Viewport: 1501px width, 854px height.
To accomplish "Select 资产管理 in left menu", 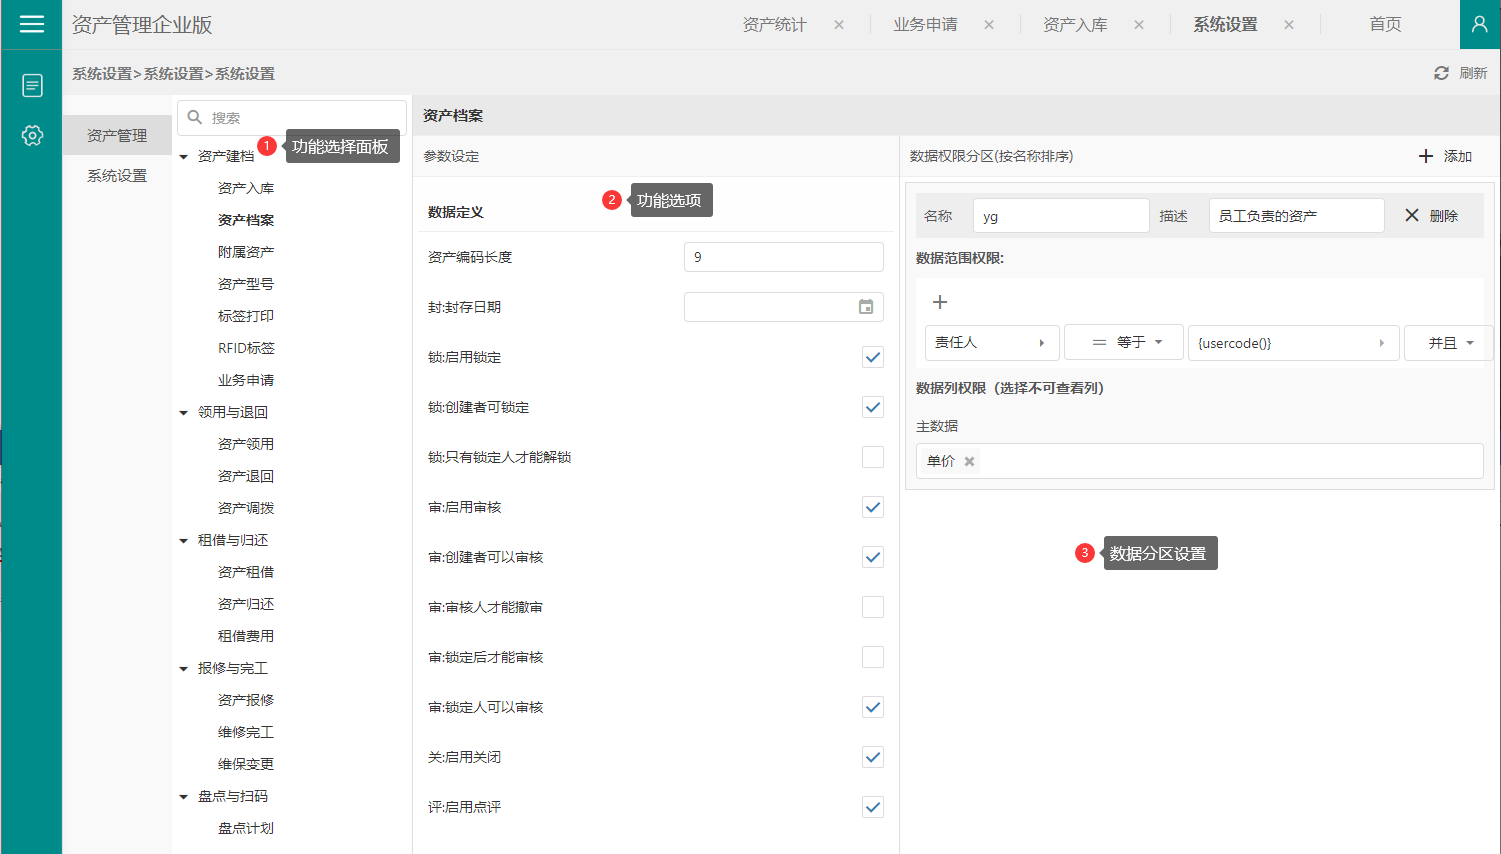I will coord(117,135).
